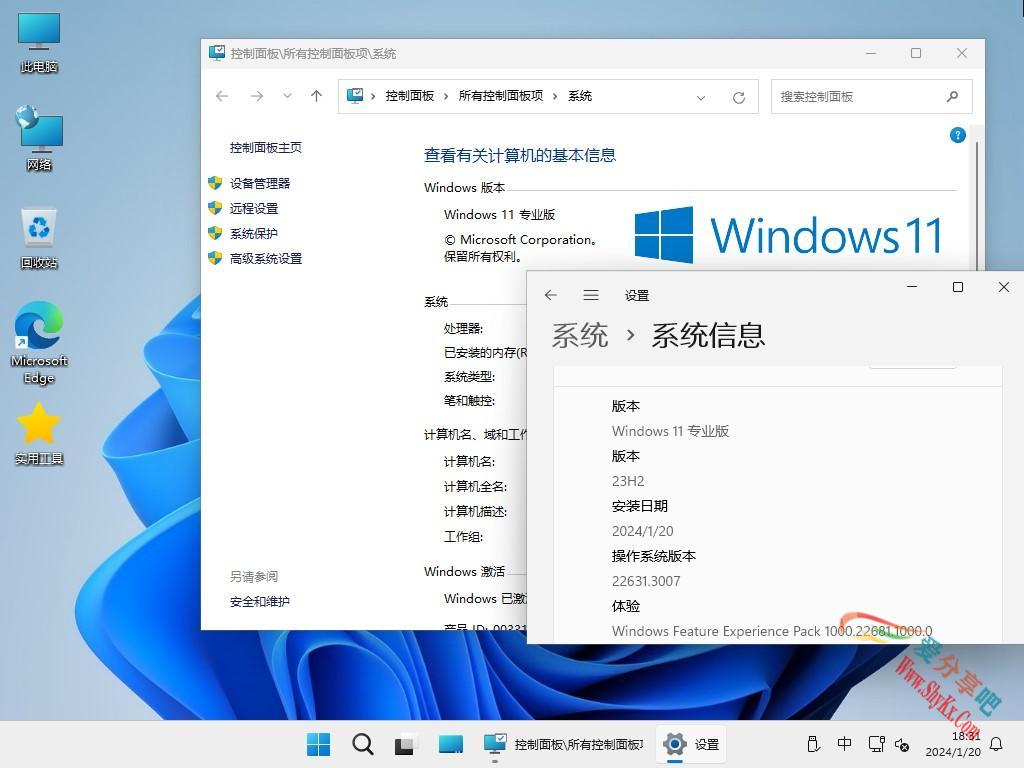Select the 22631.3007 OS build text
The image size is (1024, 768).
coord(646,581)
